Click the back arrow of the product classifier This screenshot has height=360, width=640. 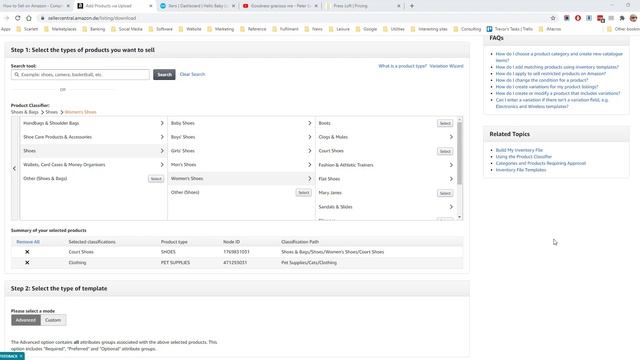point(14,168)
